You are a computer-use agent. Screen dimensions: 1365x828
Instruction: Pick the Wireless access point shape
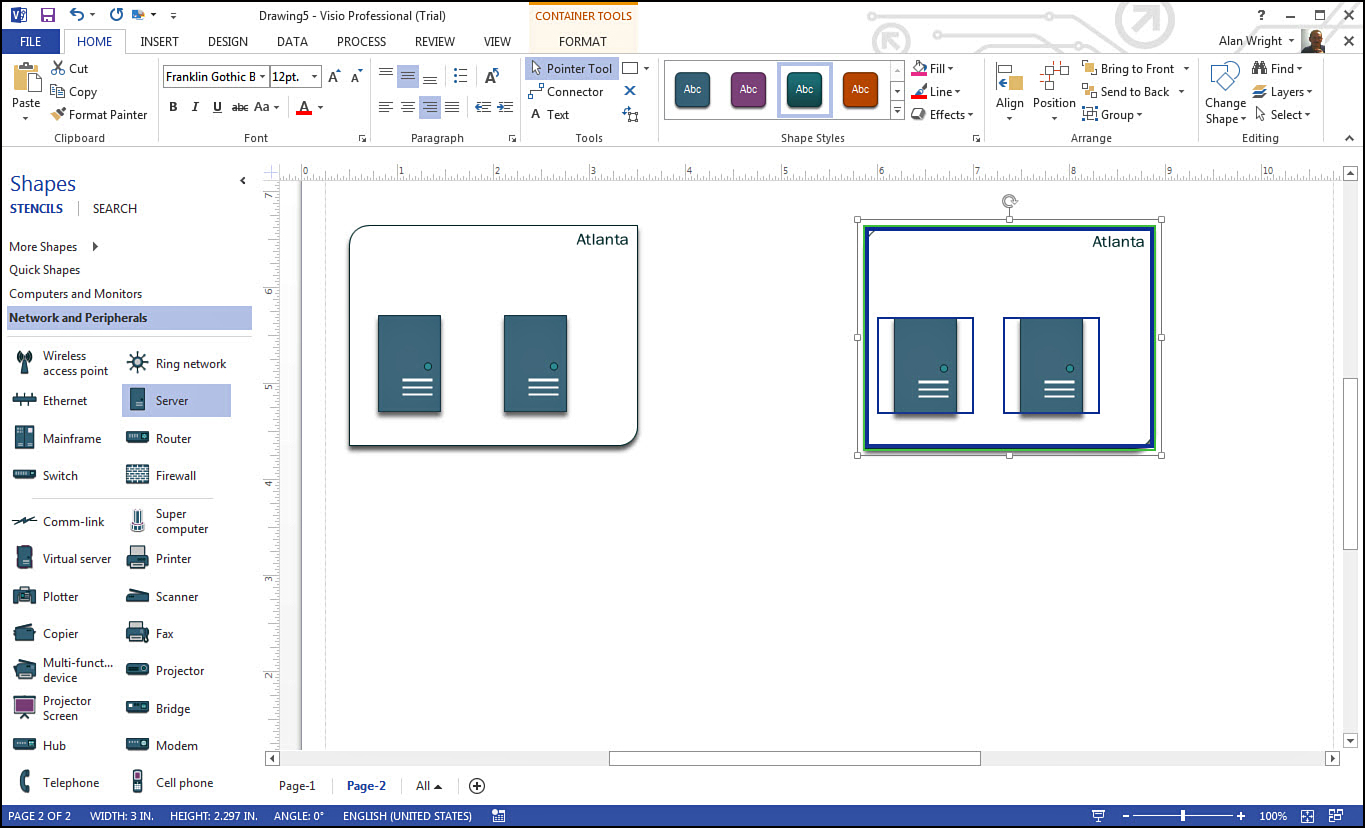click(62, 363)
